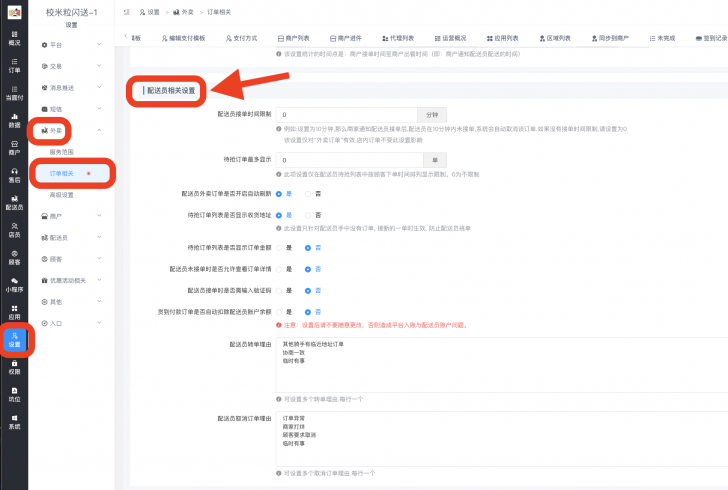Switch to the 商户列表 tab
Viewport: 728px width, 490px height.
(x=293, y=38)
